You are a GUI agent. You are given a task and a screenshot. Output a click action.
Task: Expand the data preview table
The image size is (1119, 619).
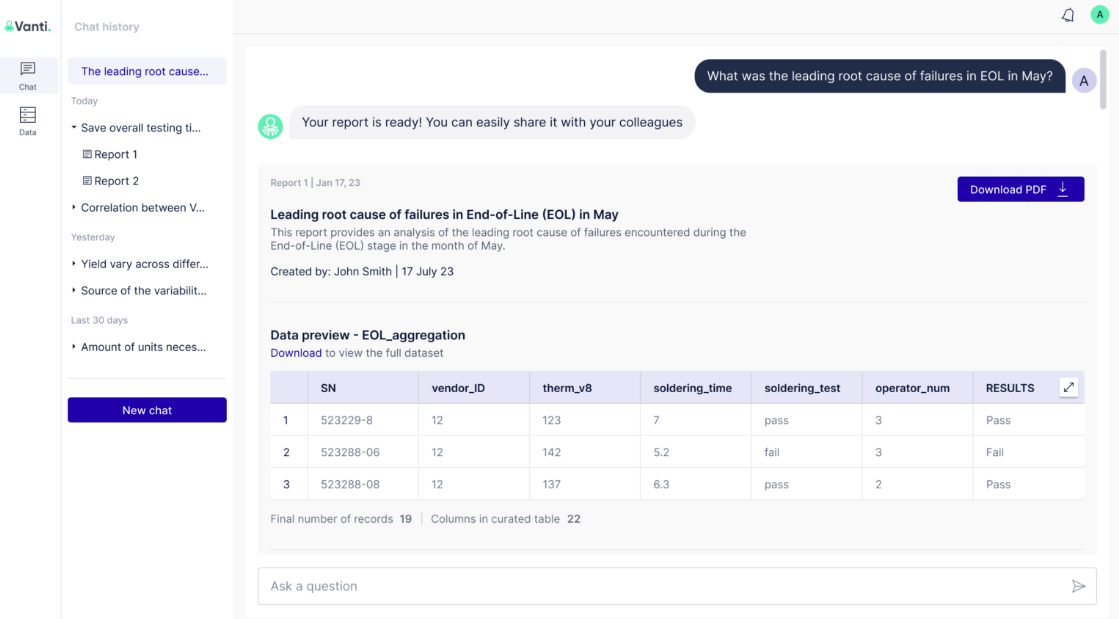pyautogui.click(x=1069, y=387)
